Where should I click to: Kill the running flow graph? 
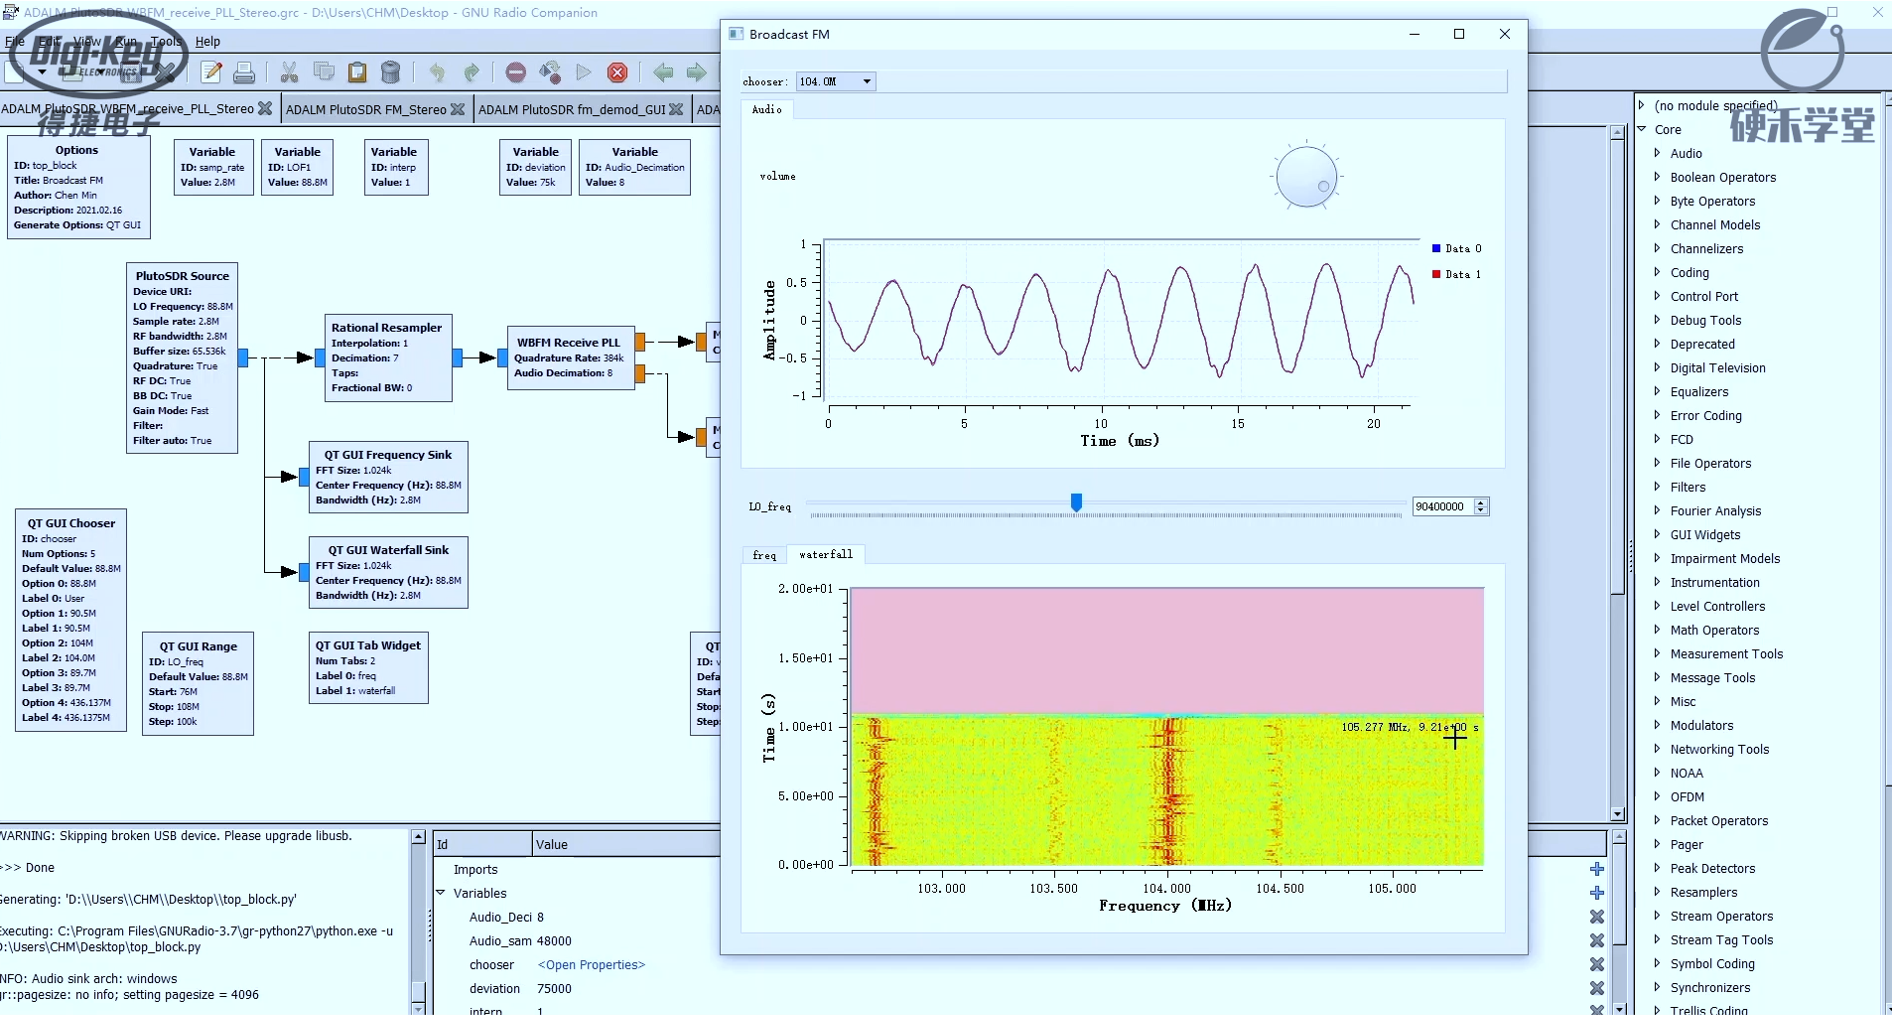[618, 72]
